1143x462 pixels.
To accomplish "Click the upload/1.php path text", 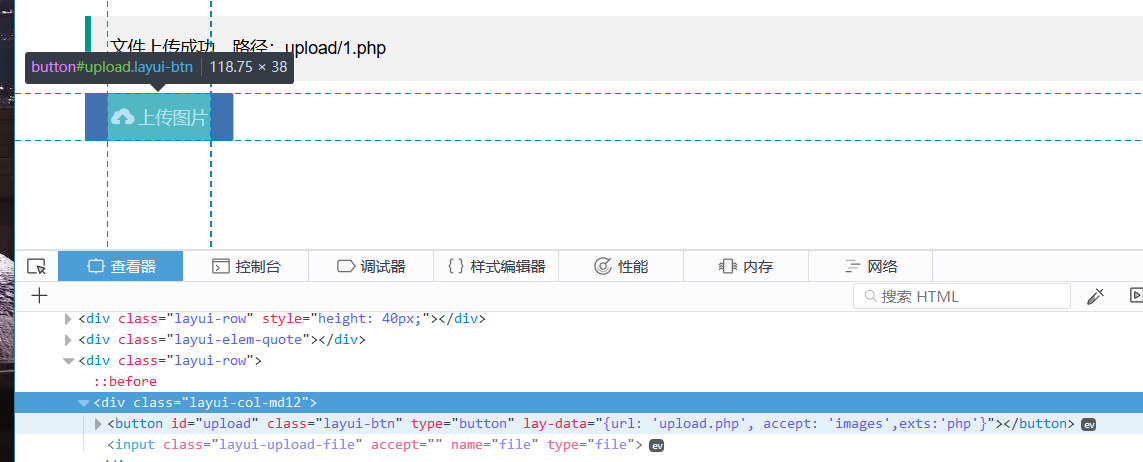I will point(335,48).
